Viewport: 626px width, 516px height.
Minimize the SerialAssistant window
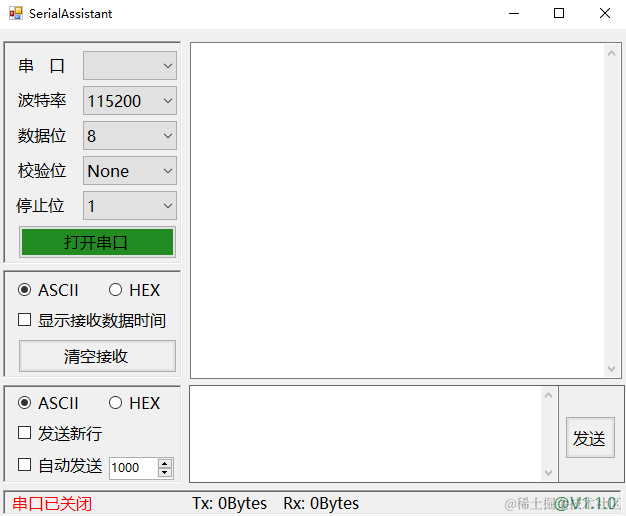pos(514,14)
